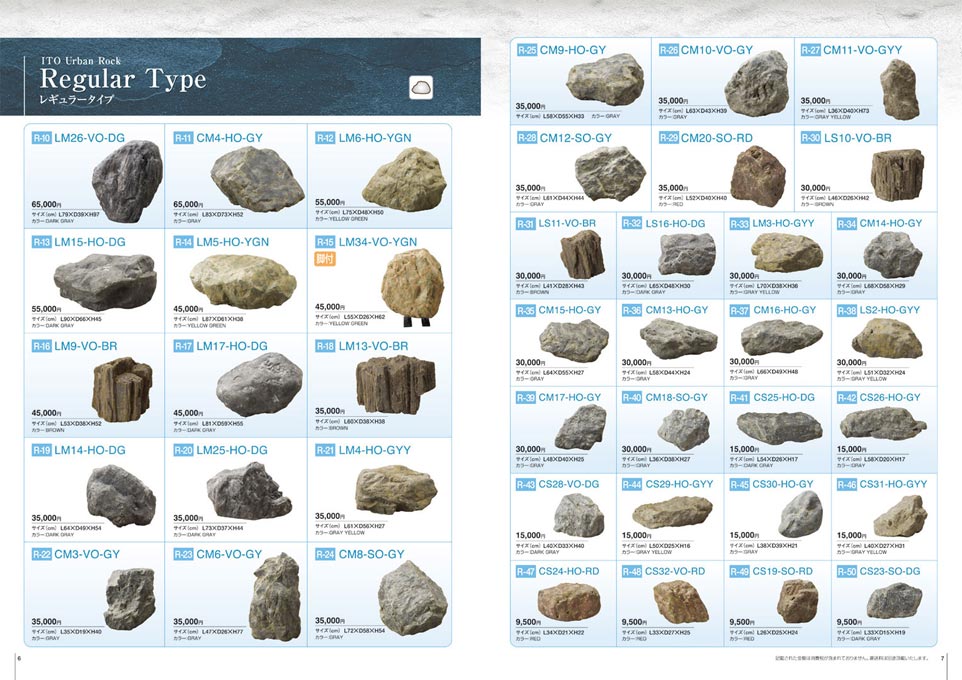
Task: Select the Regular Type heading
Action: pos(123,79)
